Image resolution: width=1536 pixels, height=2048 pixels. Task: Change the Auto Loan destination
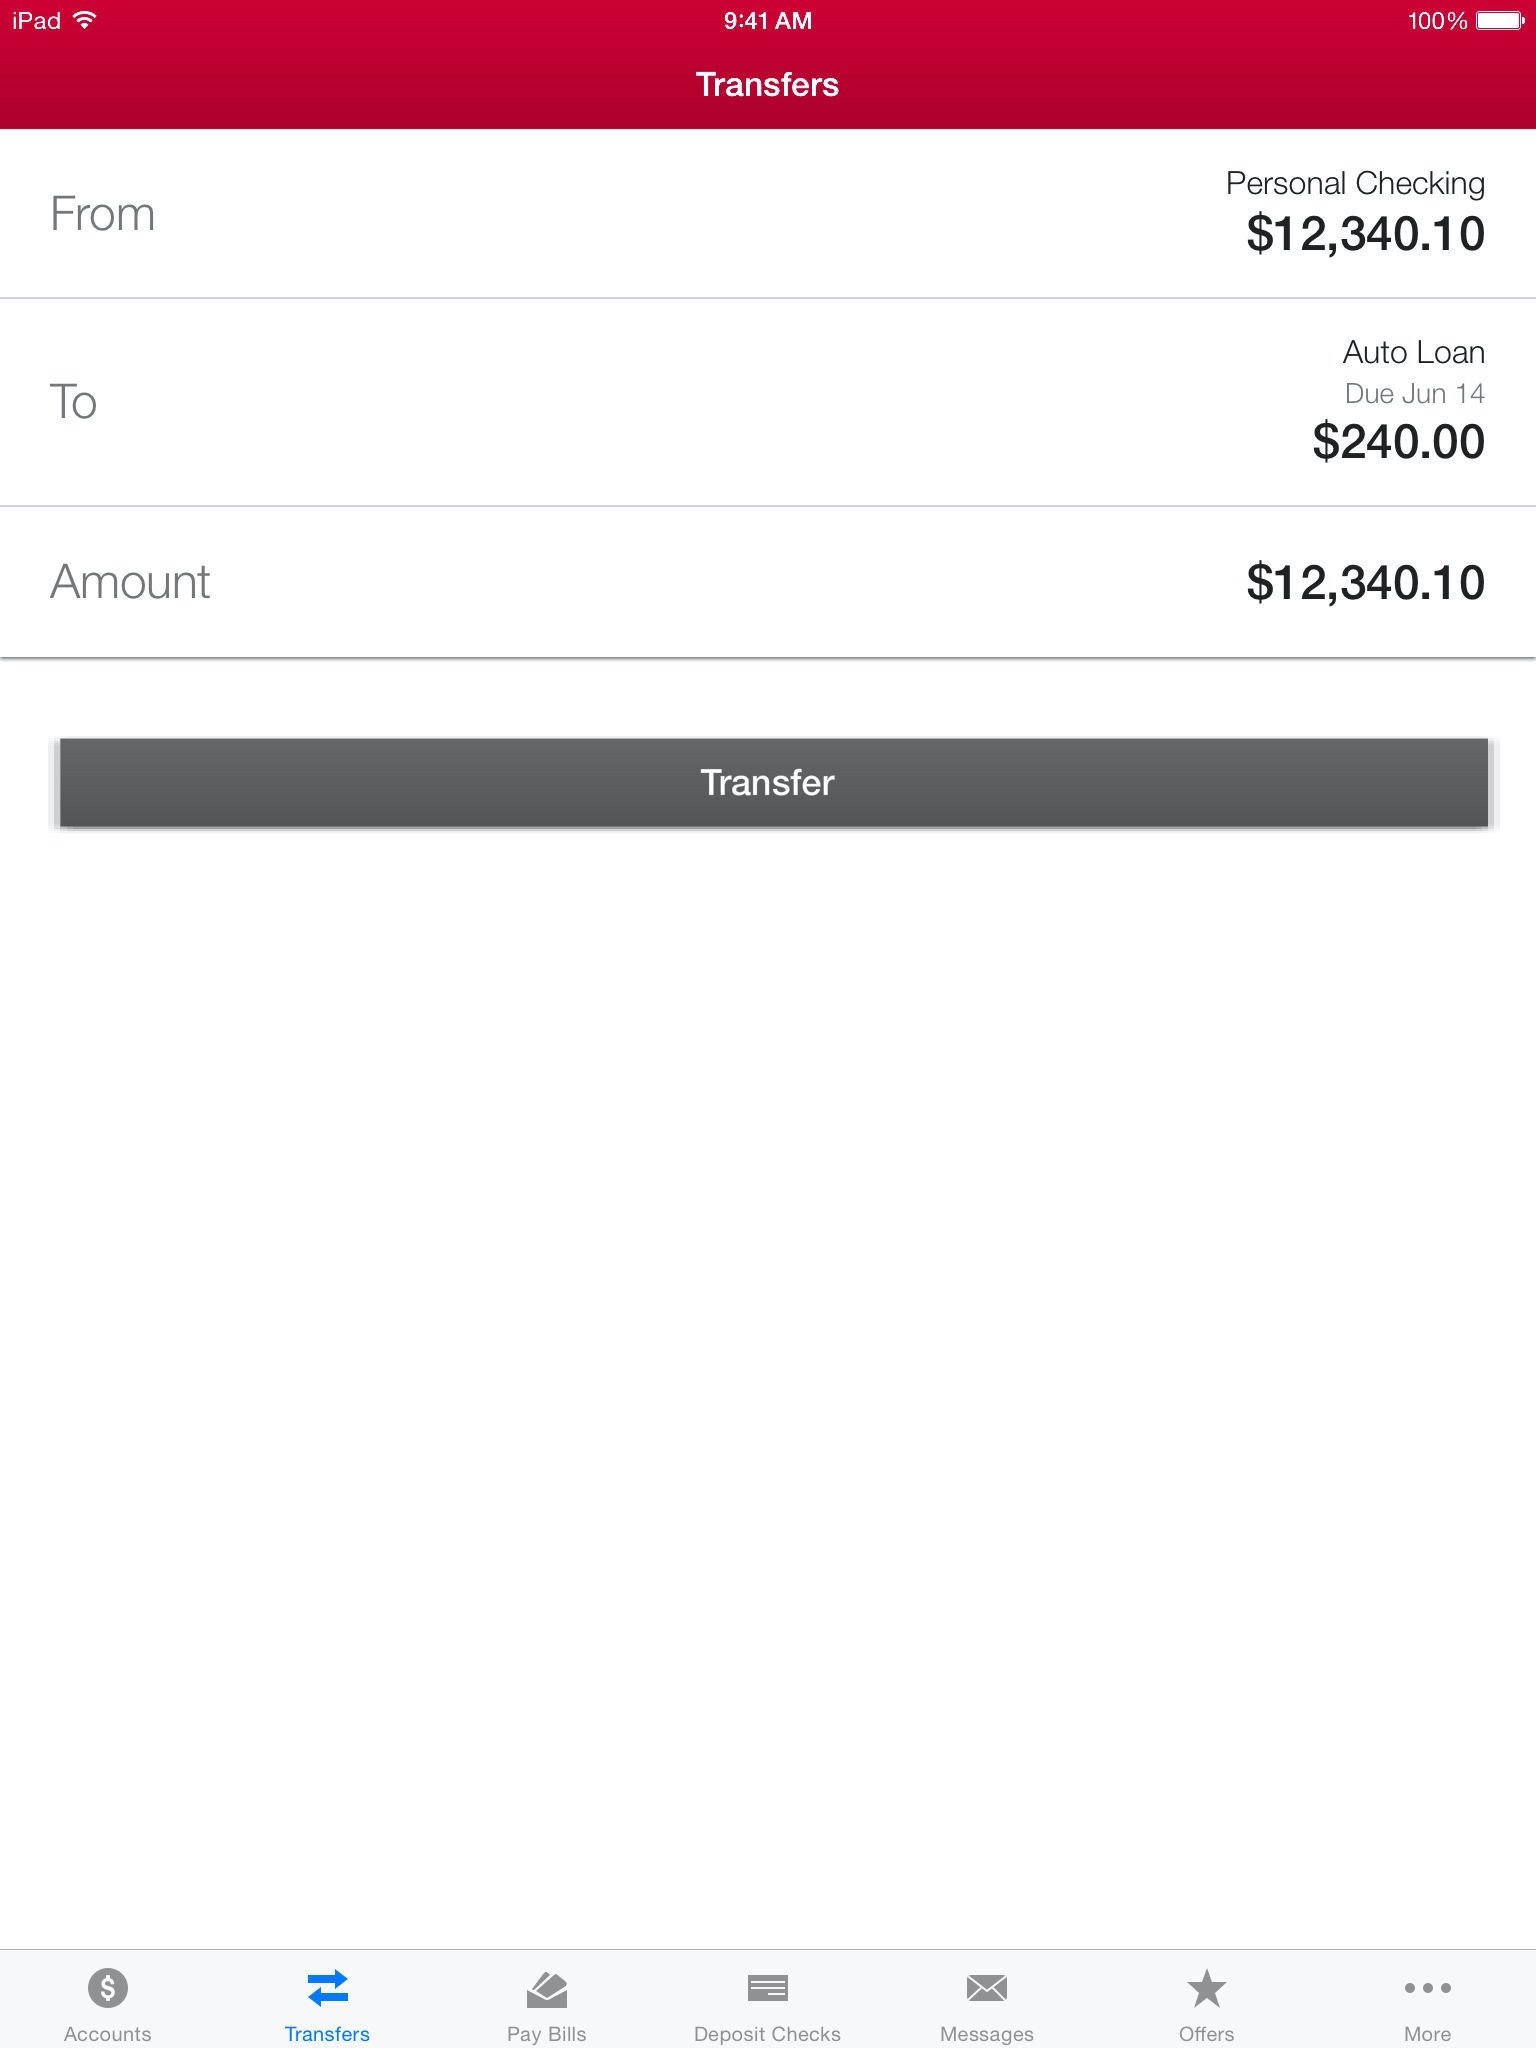coord(1413,352)
